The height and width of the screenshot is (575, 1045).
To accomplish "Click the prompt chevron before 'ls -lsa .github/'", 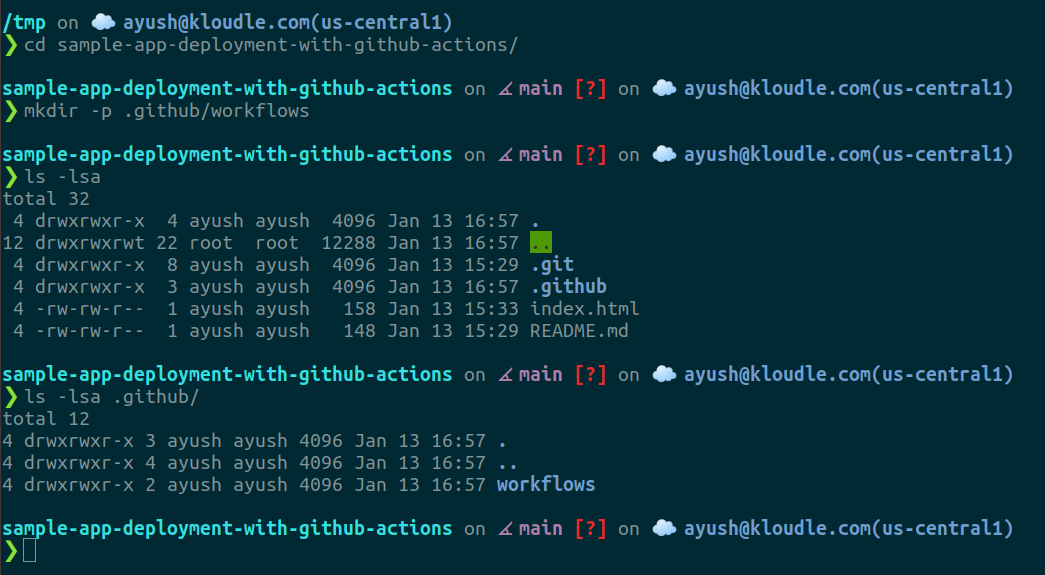I will 10,397.
